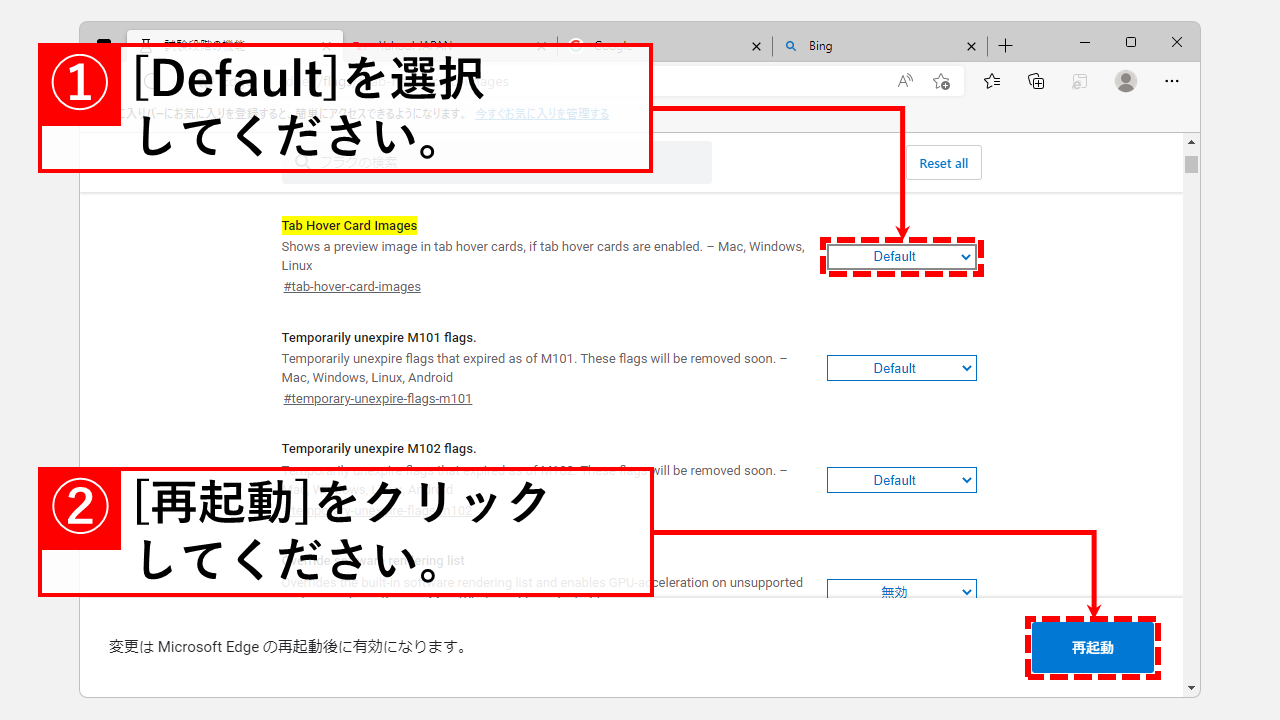Open the browser profile avatar
Screen dimensions: 1280x720
(1126, 81)
